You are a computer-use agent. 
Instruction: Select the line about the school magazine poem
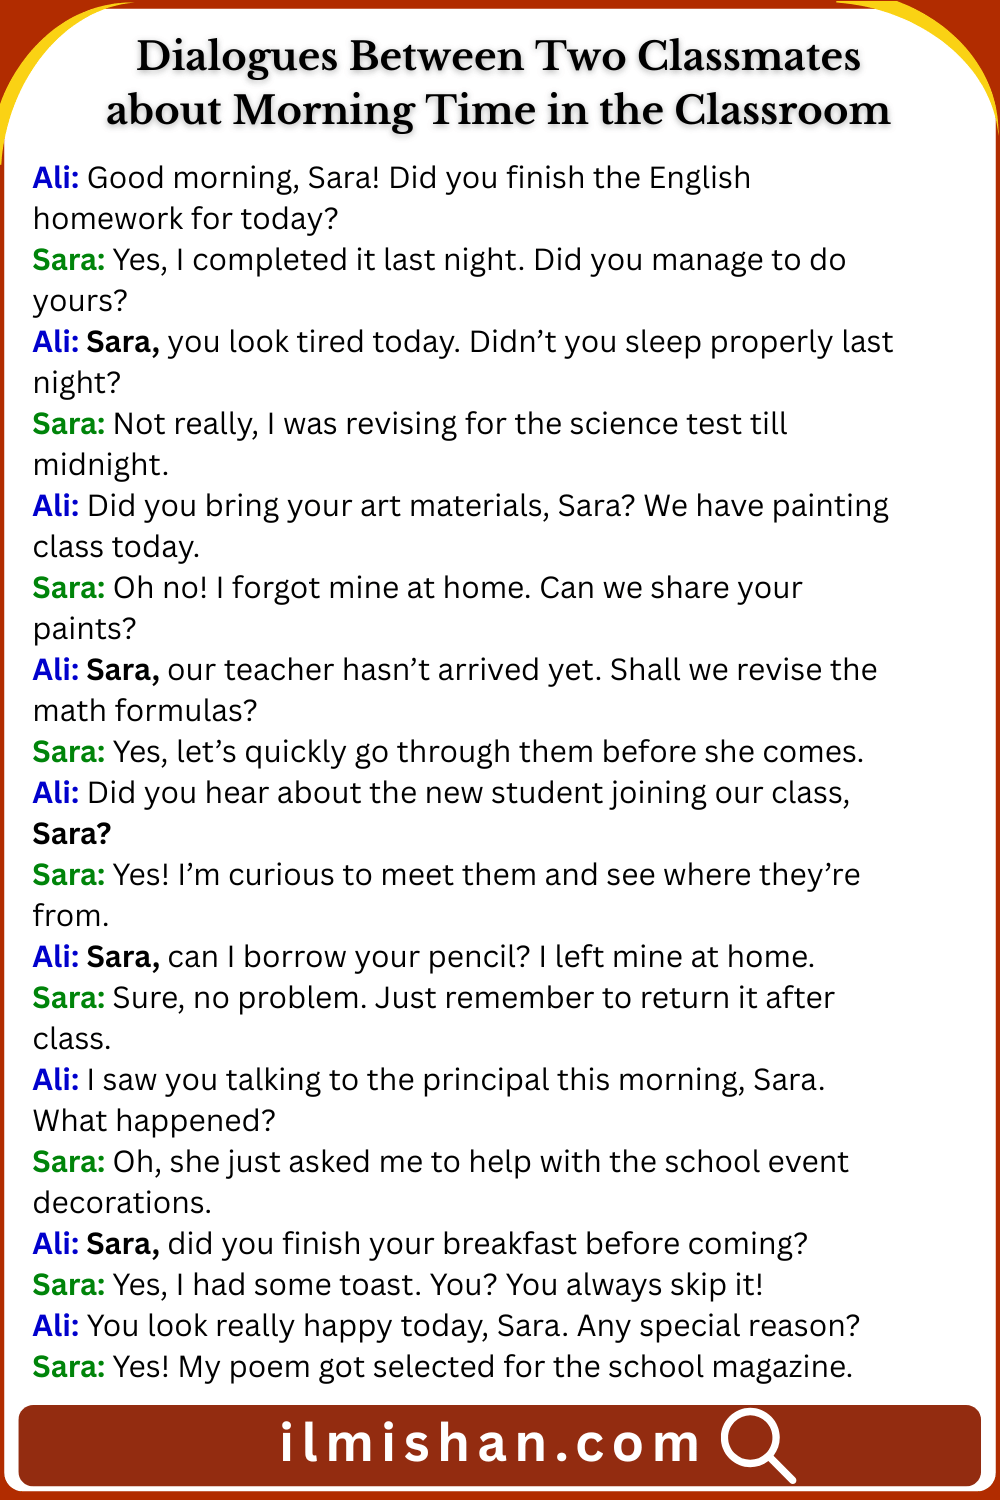[x=482, y=1367]
